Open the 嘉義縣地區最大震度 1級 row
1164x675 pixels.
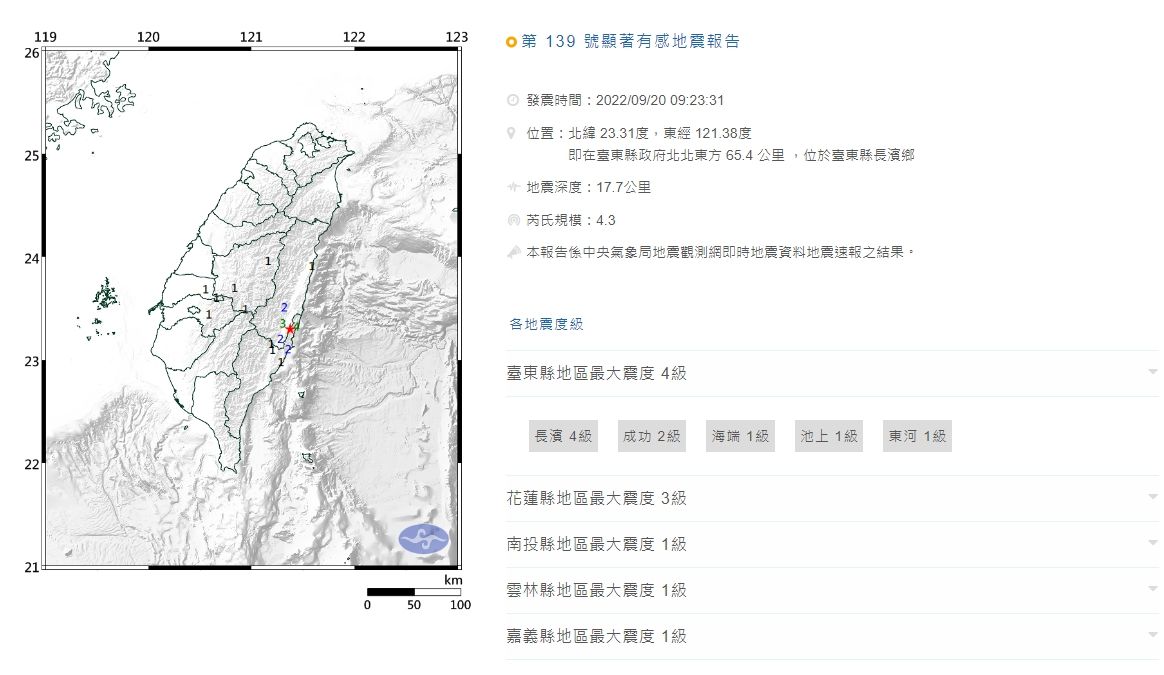597,636
